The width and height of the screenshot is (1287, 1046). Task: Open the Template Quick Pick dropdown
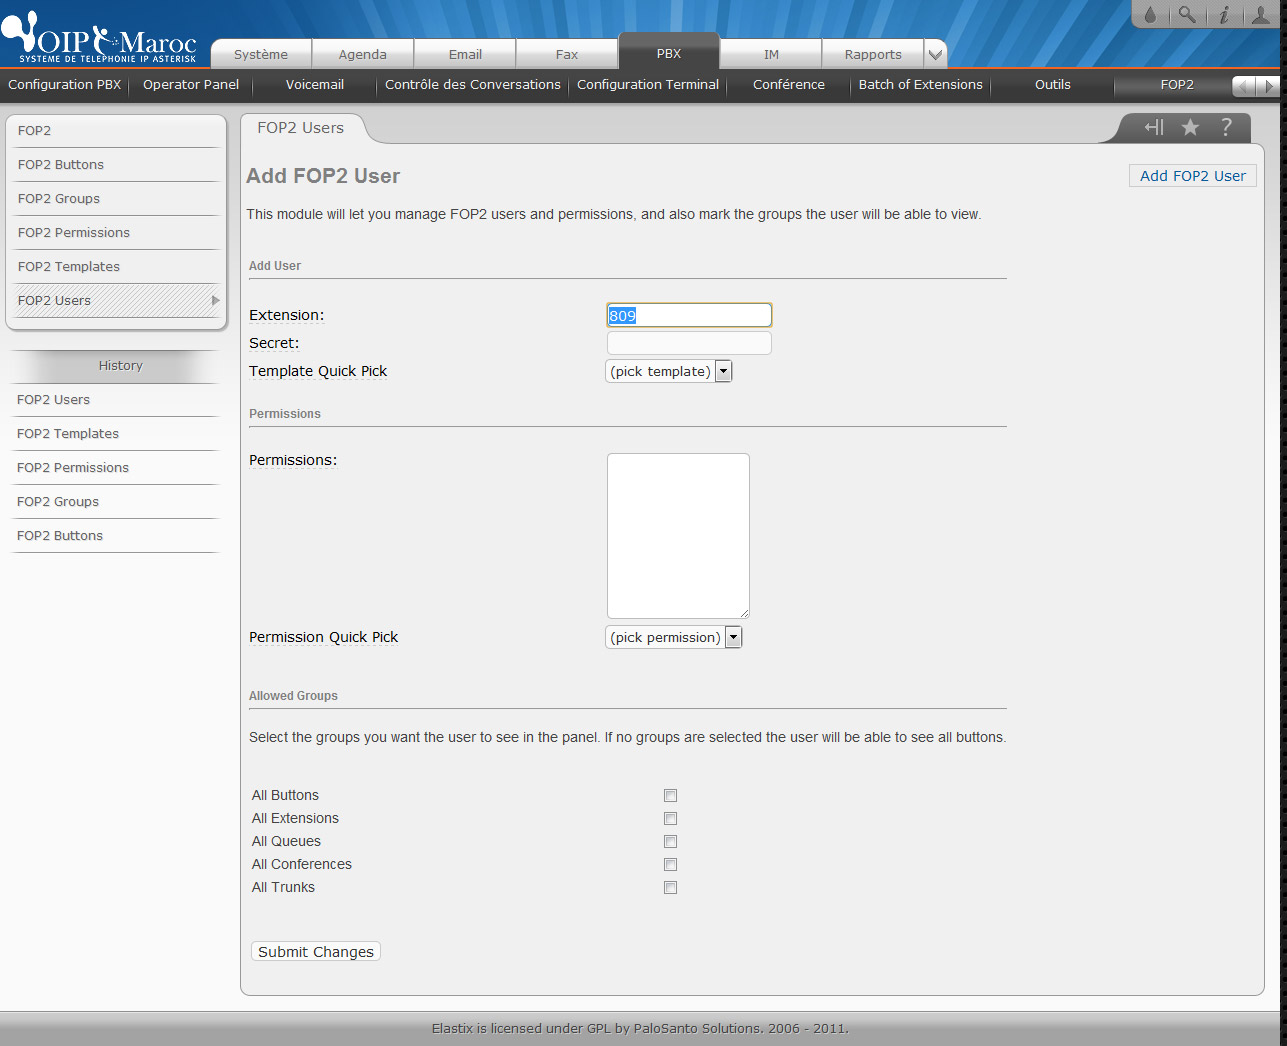(x=669, y=371)
